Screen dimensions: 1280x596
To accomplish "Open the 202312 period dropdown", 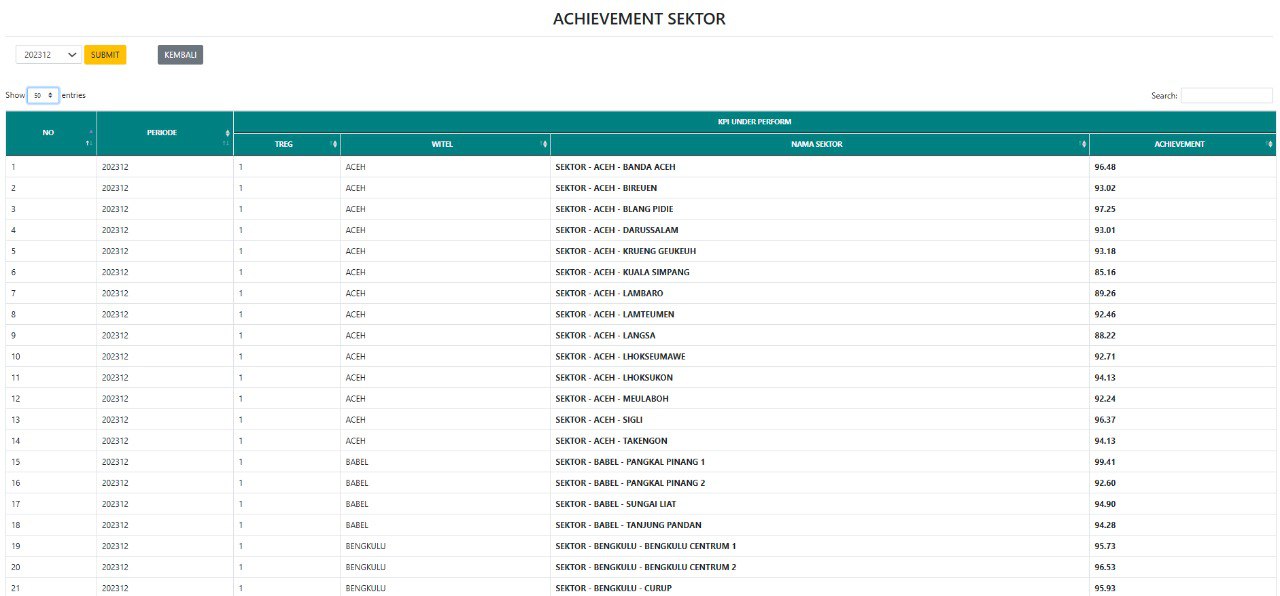I will [49, 55].
